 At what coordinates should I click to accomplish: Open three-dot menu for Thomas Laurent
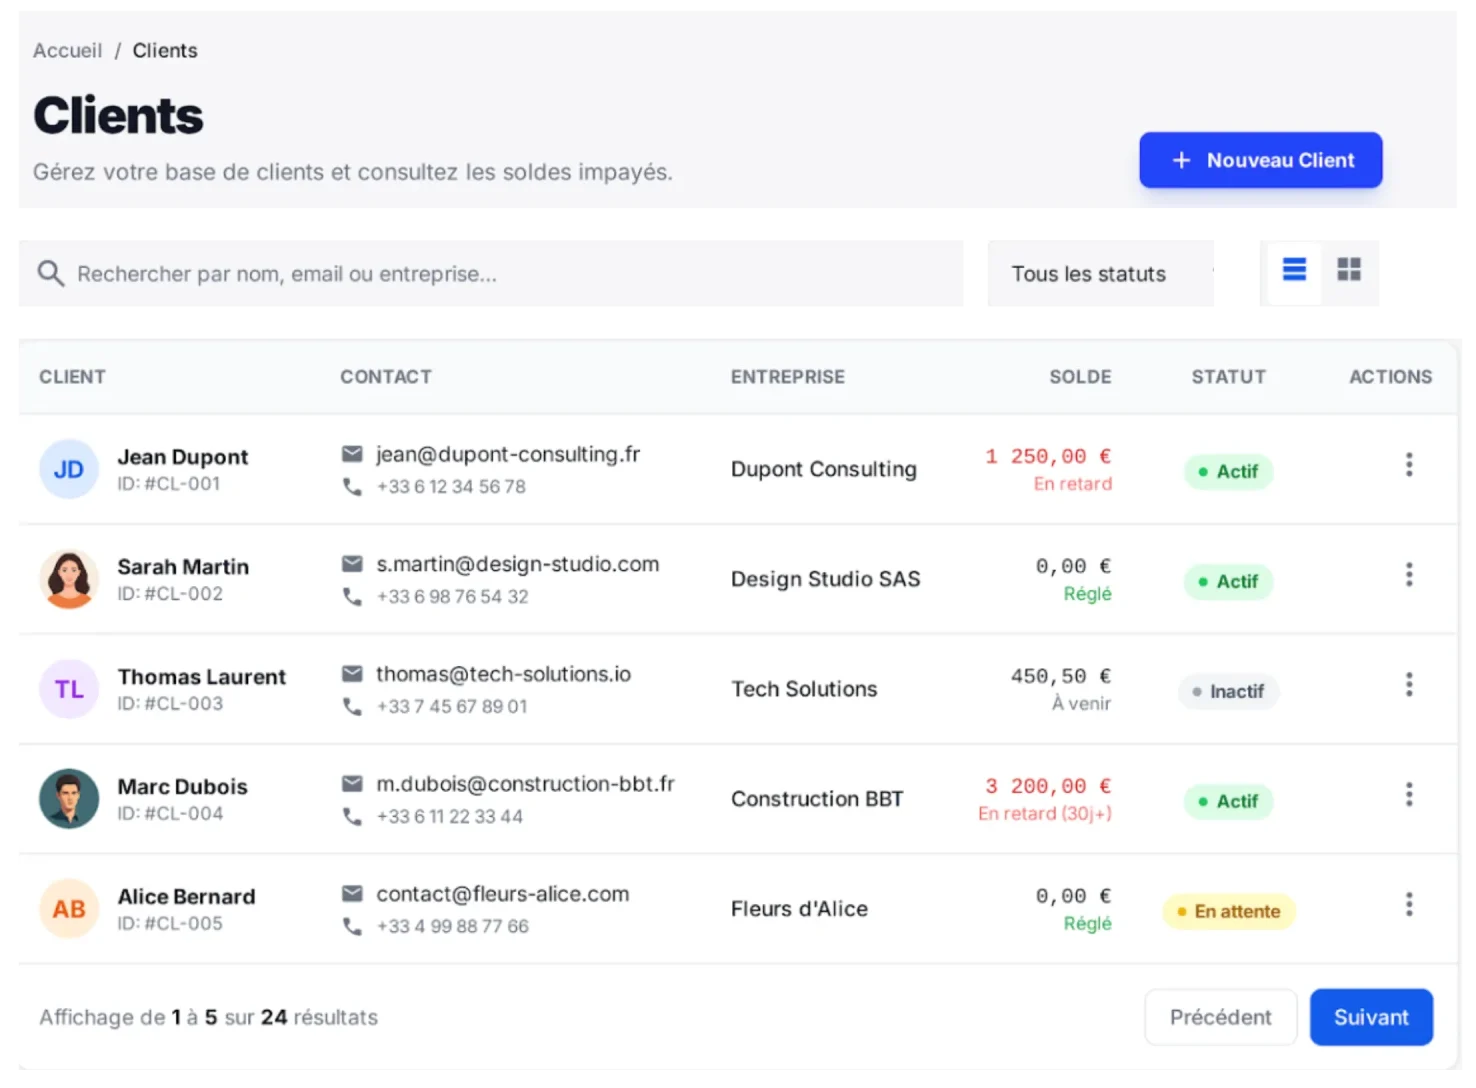pyautogui.click(x=1409, y=685)
